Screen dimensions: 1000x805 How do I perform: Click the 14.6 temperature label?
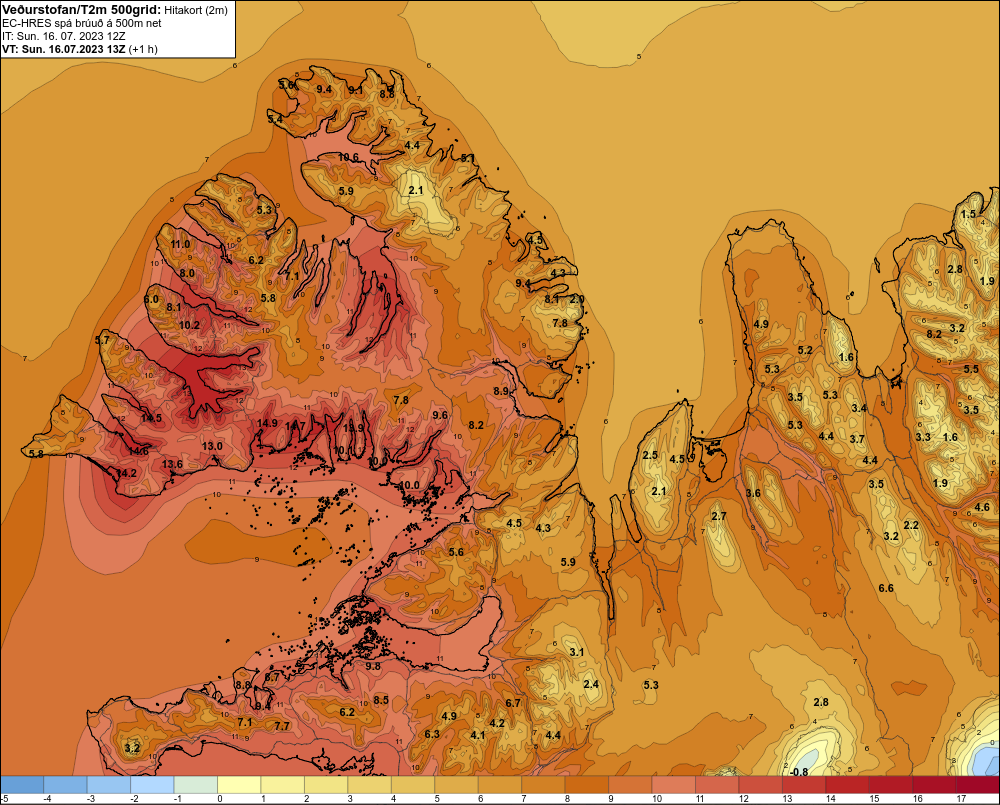(138, 451)
